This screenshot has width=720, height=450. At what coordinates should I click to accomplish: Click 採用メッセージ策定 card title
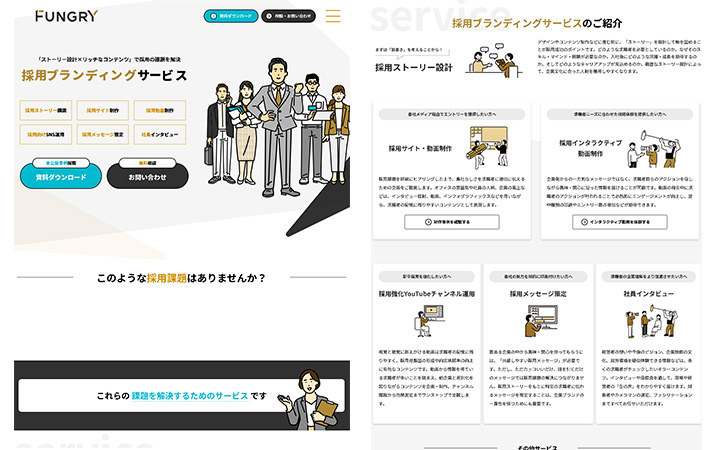[538, 294]
